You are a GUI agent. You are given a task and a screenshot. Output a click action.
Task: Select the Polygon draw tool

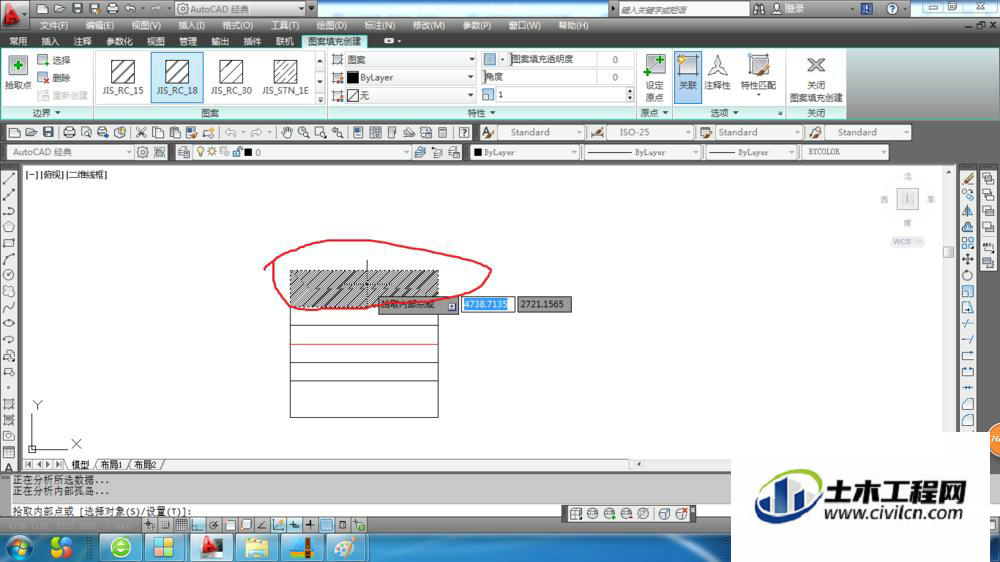pos(9,227)
